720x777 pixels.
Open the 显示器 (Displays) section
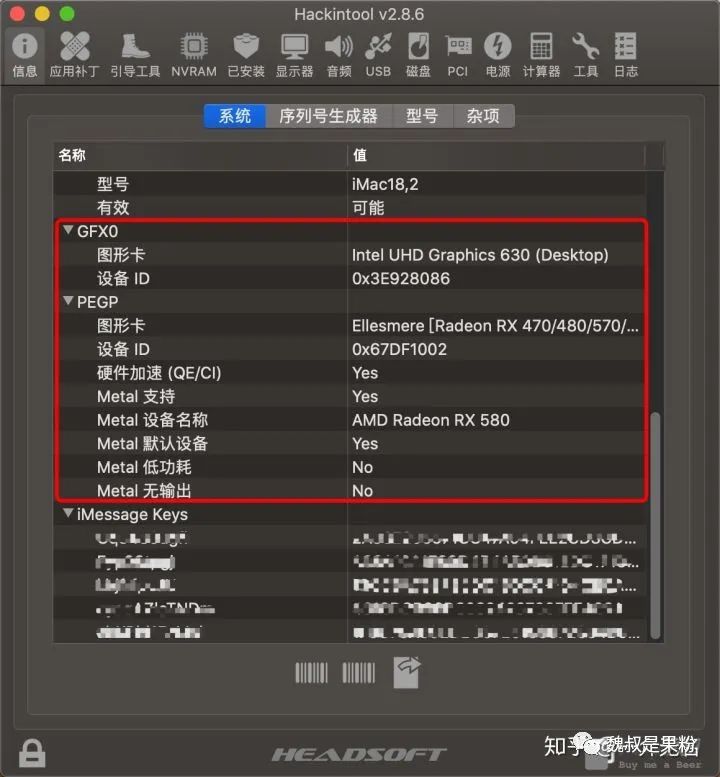[294, 55]
